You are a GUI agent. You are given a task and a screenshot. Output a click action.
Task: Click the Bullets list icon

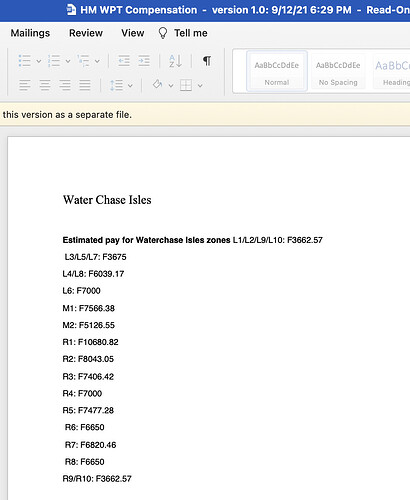pos(24,61)
